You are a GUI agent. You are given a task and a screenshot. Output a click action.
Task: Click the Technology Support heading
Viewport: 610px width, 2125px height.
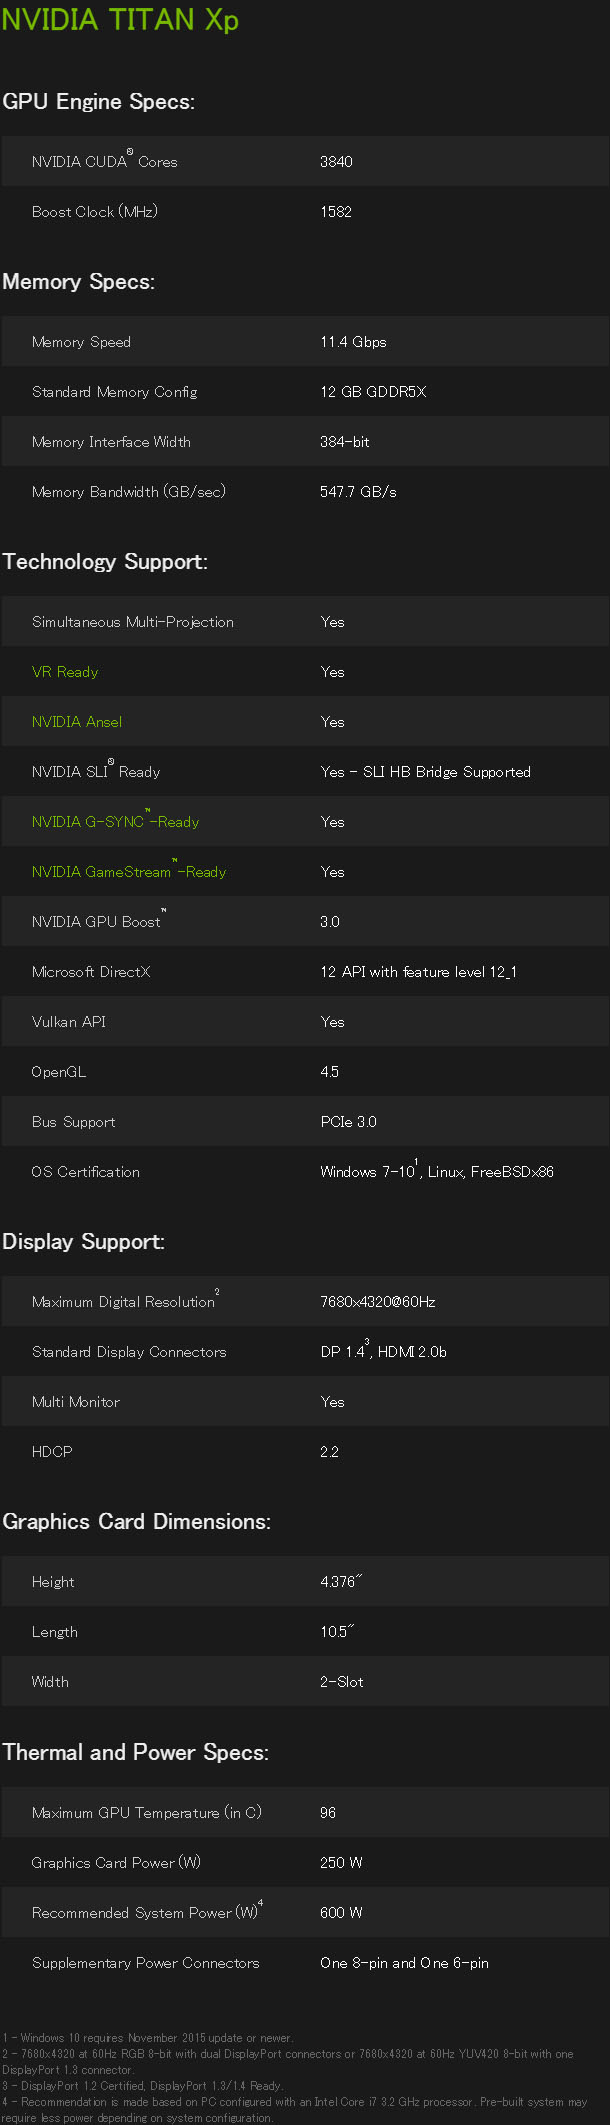[105, 561]
